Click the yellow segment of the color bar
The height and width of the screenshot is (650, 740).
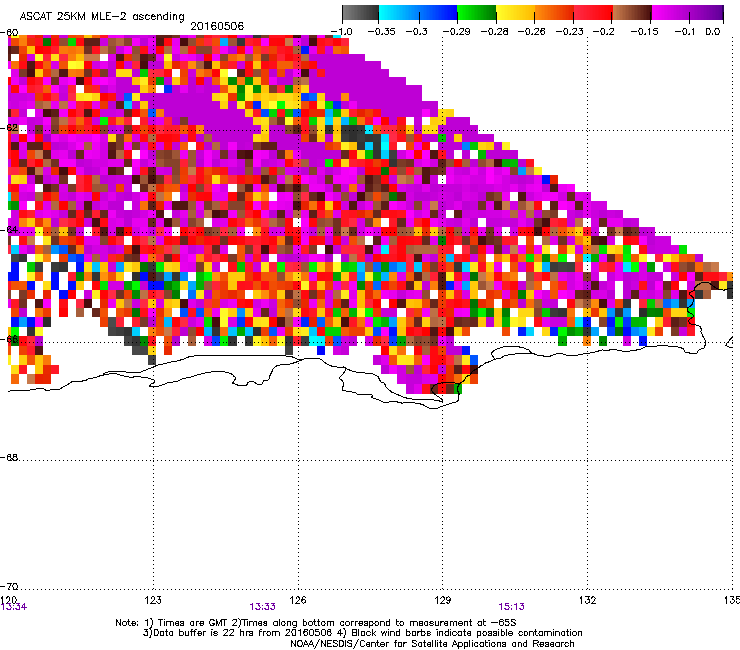pyautogui.click(x=515, y=13)
